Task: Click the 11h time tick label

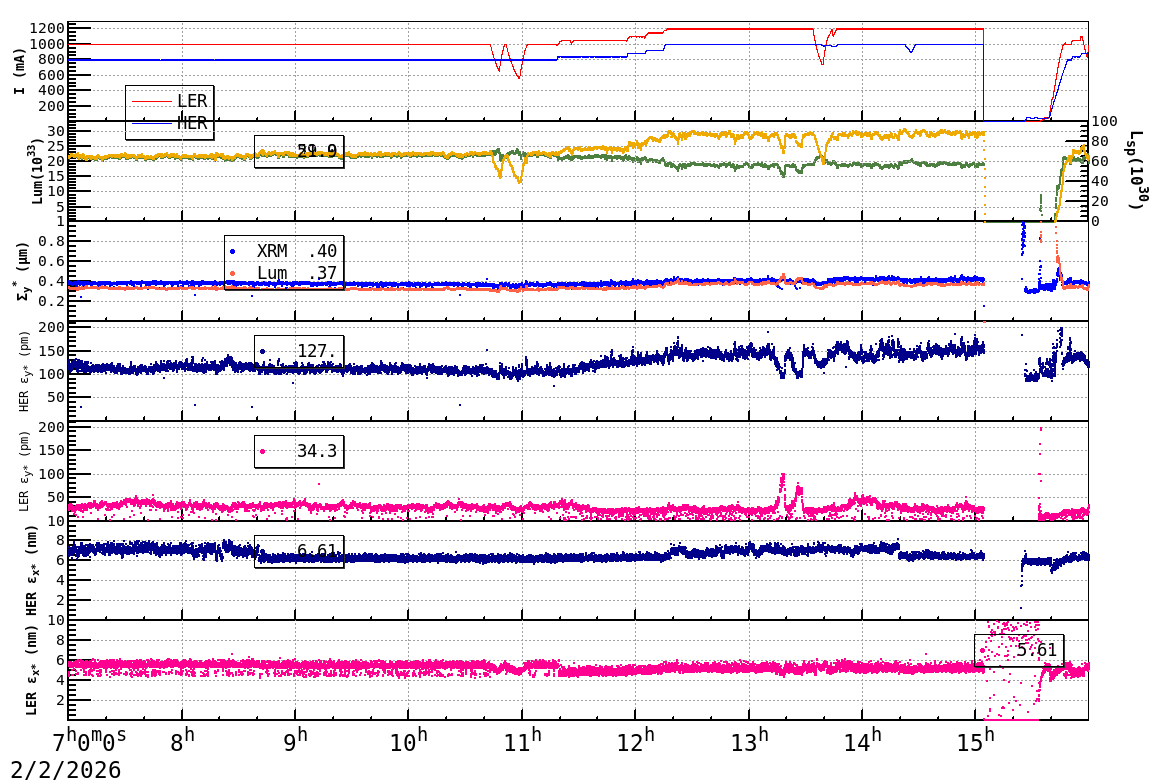Action: point(522,740)
